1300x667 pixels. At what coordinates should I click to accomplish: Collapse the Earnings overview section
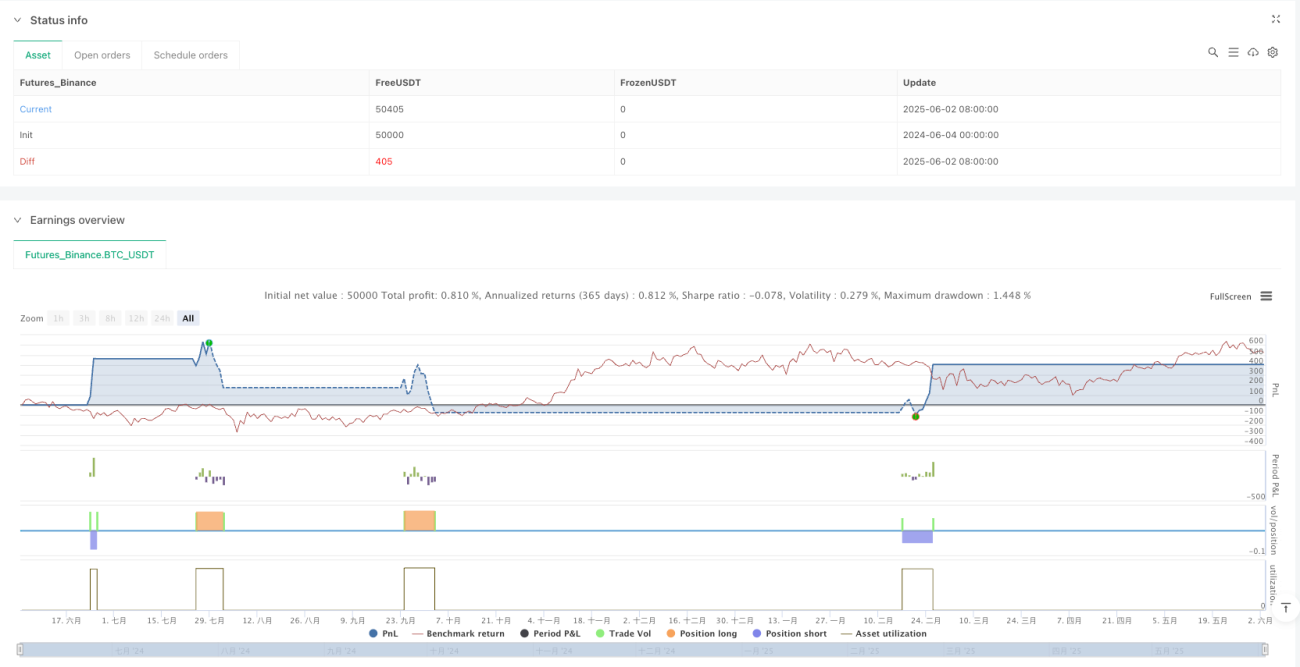pos(17,220)
